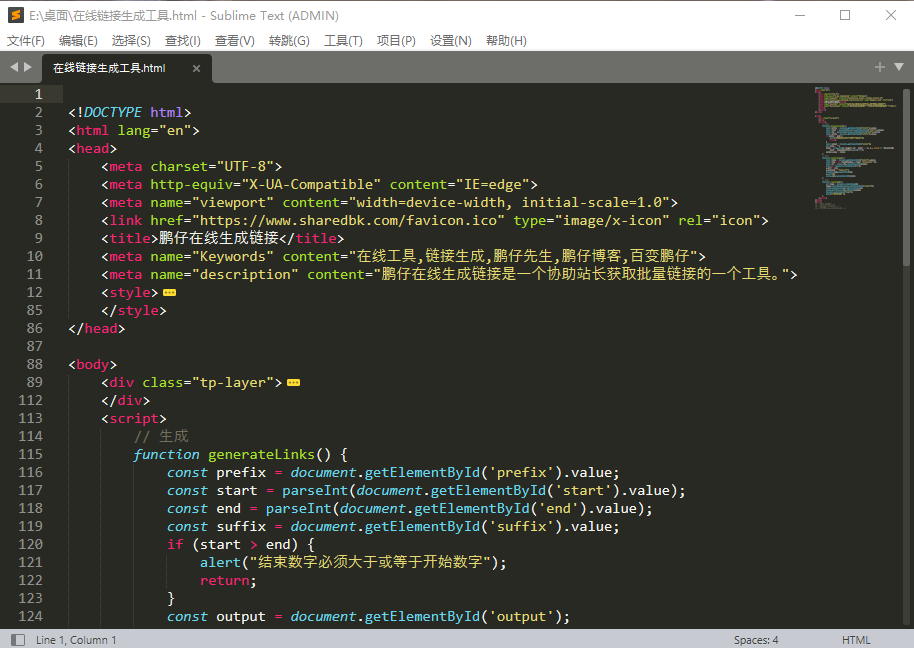Click the body tag on line 88
Image resolution: width=914 pixels, height=648 pixels.
(93, 365)
